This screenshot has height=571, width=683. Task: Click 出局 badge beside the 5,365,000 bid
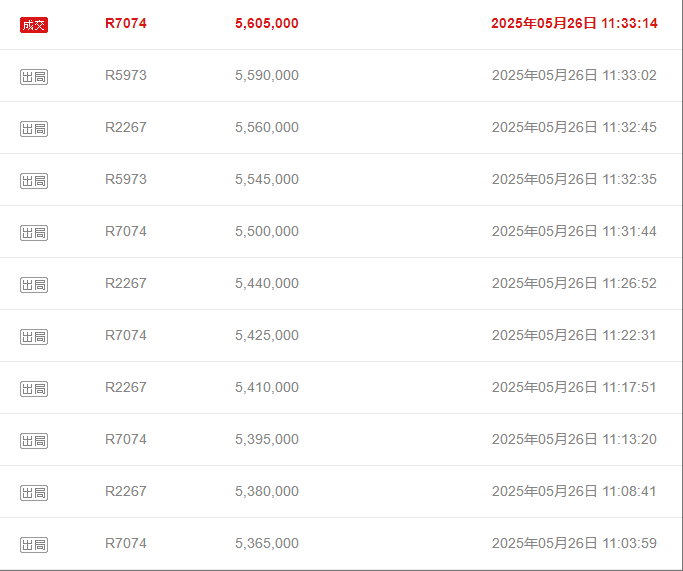click(34, 545)
